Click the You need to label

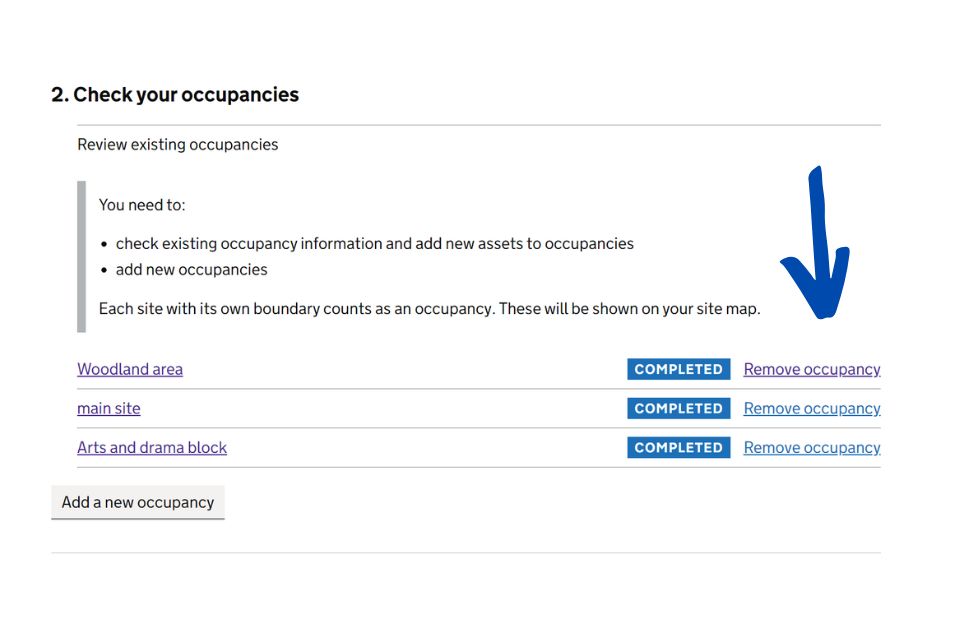(142, 204)
